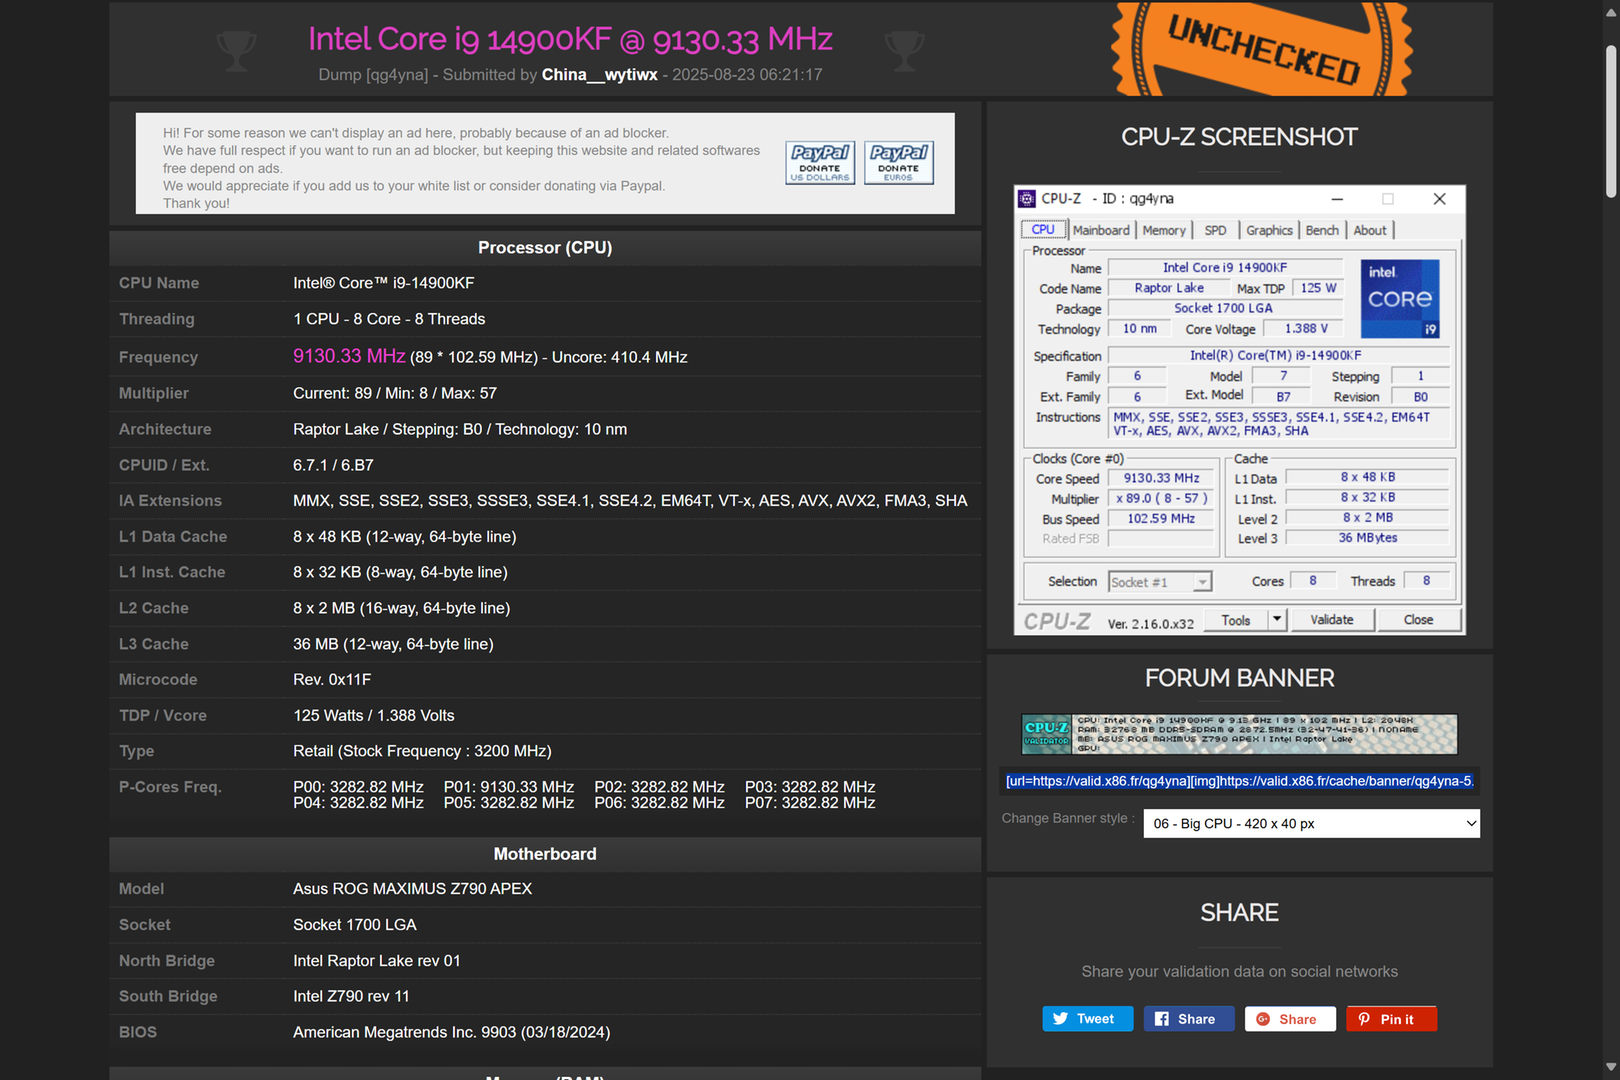Click the Tools dropdown arrow in CPU-Z
Image resolution: width=1620 pixels, height=1080 pixels.
coord(1276,620)
